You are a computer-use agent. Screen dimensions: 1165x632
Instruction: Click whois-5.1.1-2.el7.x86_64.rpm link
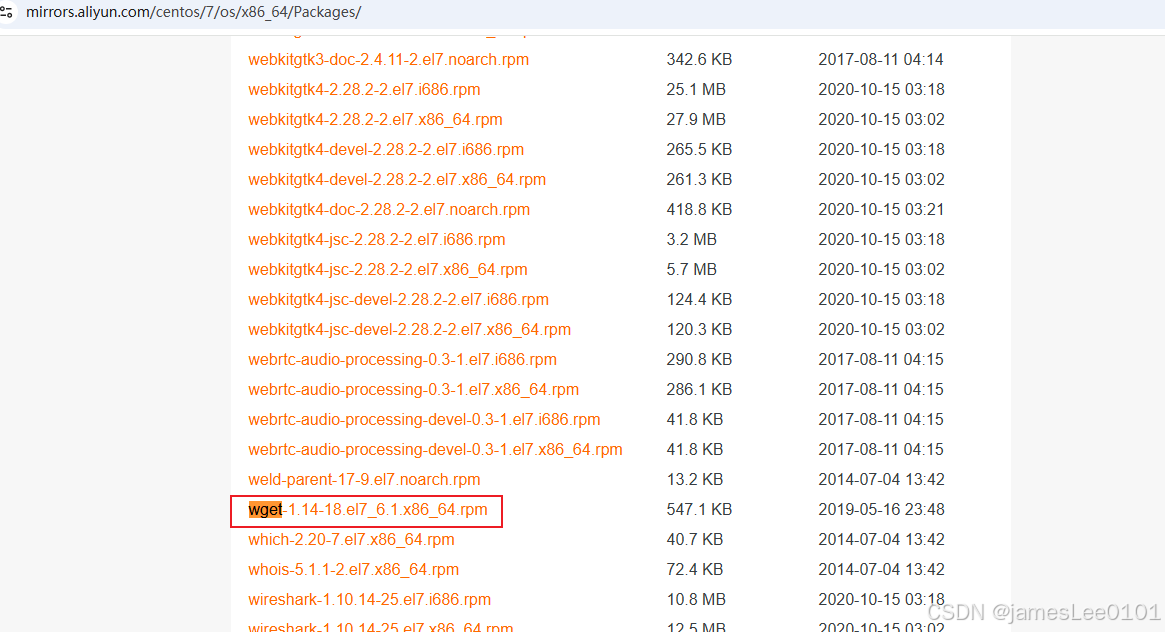353,570
